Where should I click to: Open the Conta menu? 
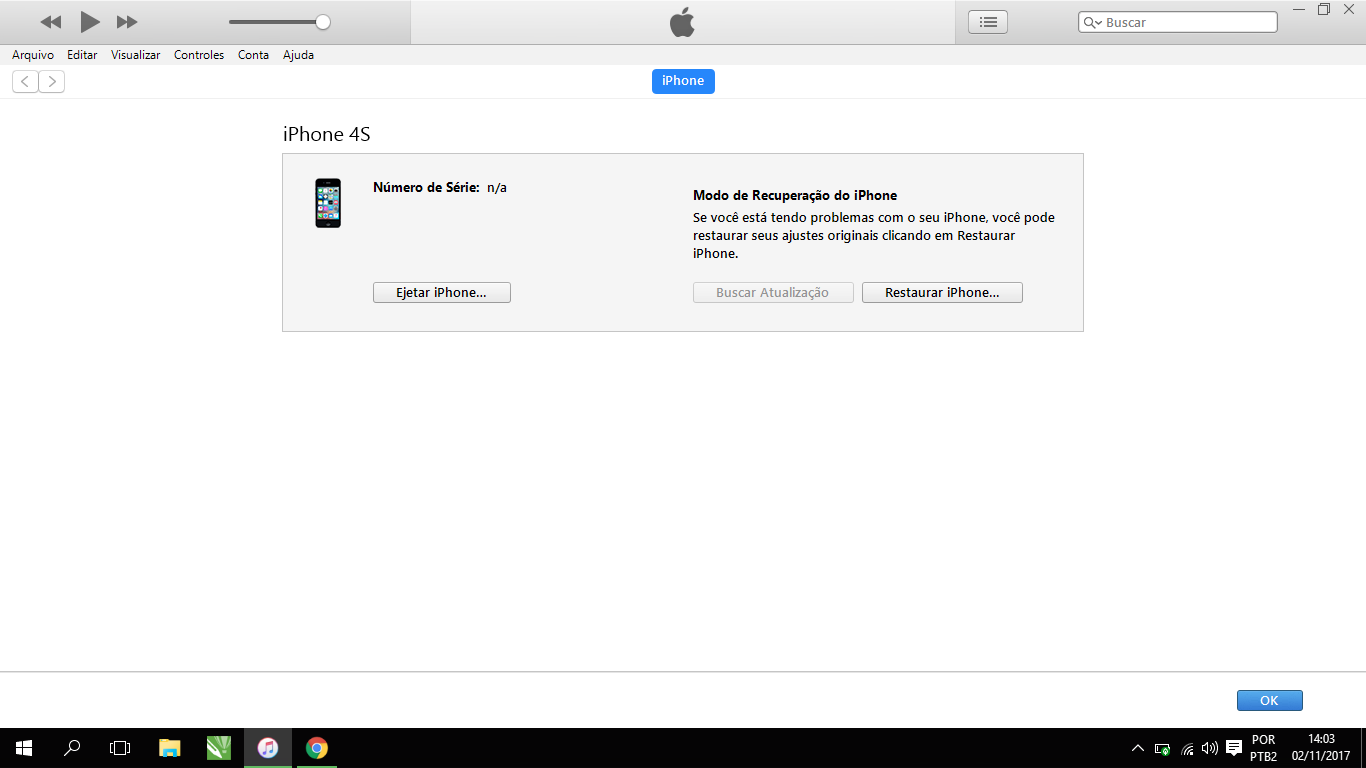click(253, 55)
